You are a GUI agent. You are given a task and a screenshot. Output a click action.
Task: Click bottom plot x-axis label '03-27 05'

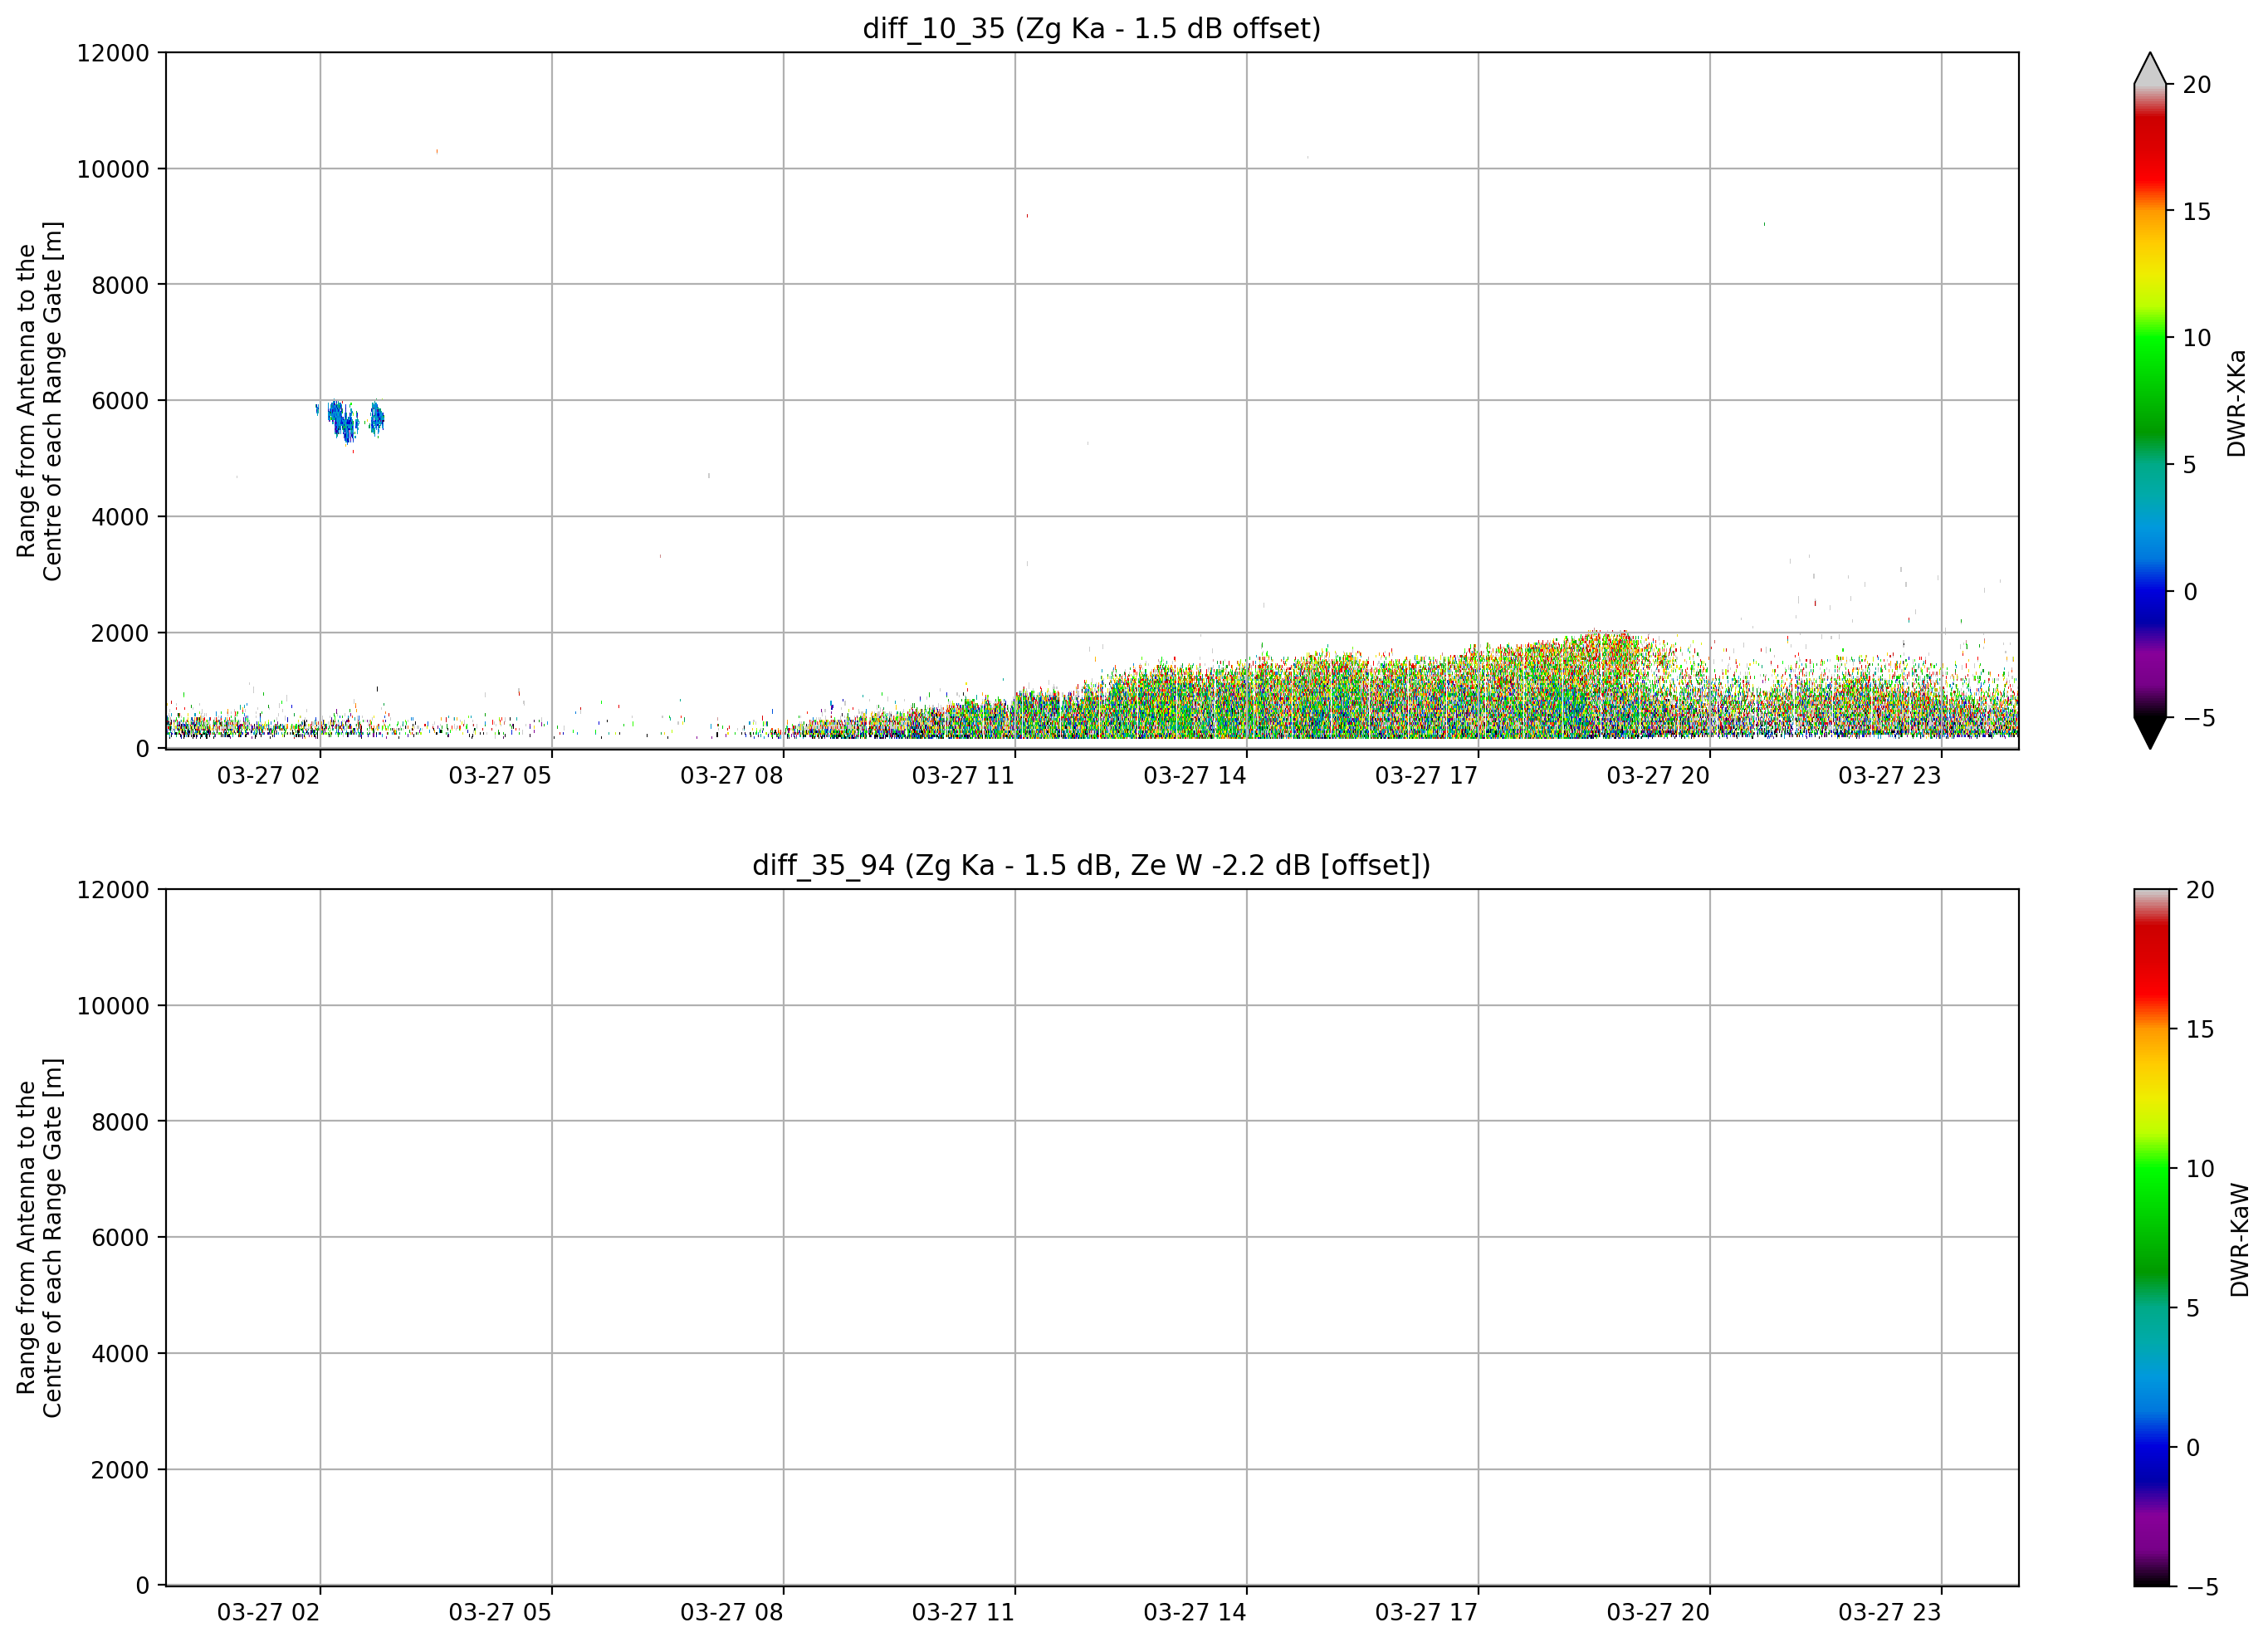coord(500,1613)
